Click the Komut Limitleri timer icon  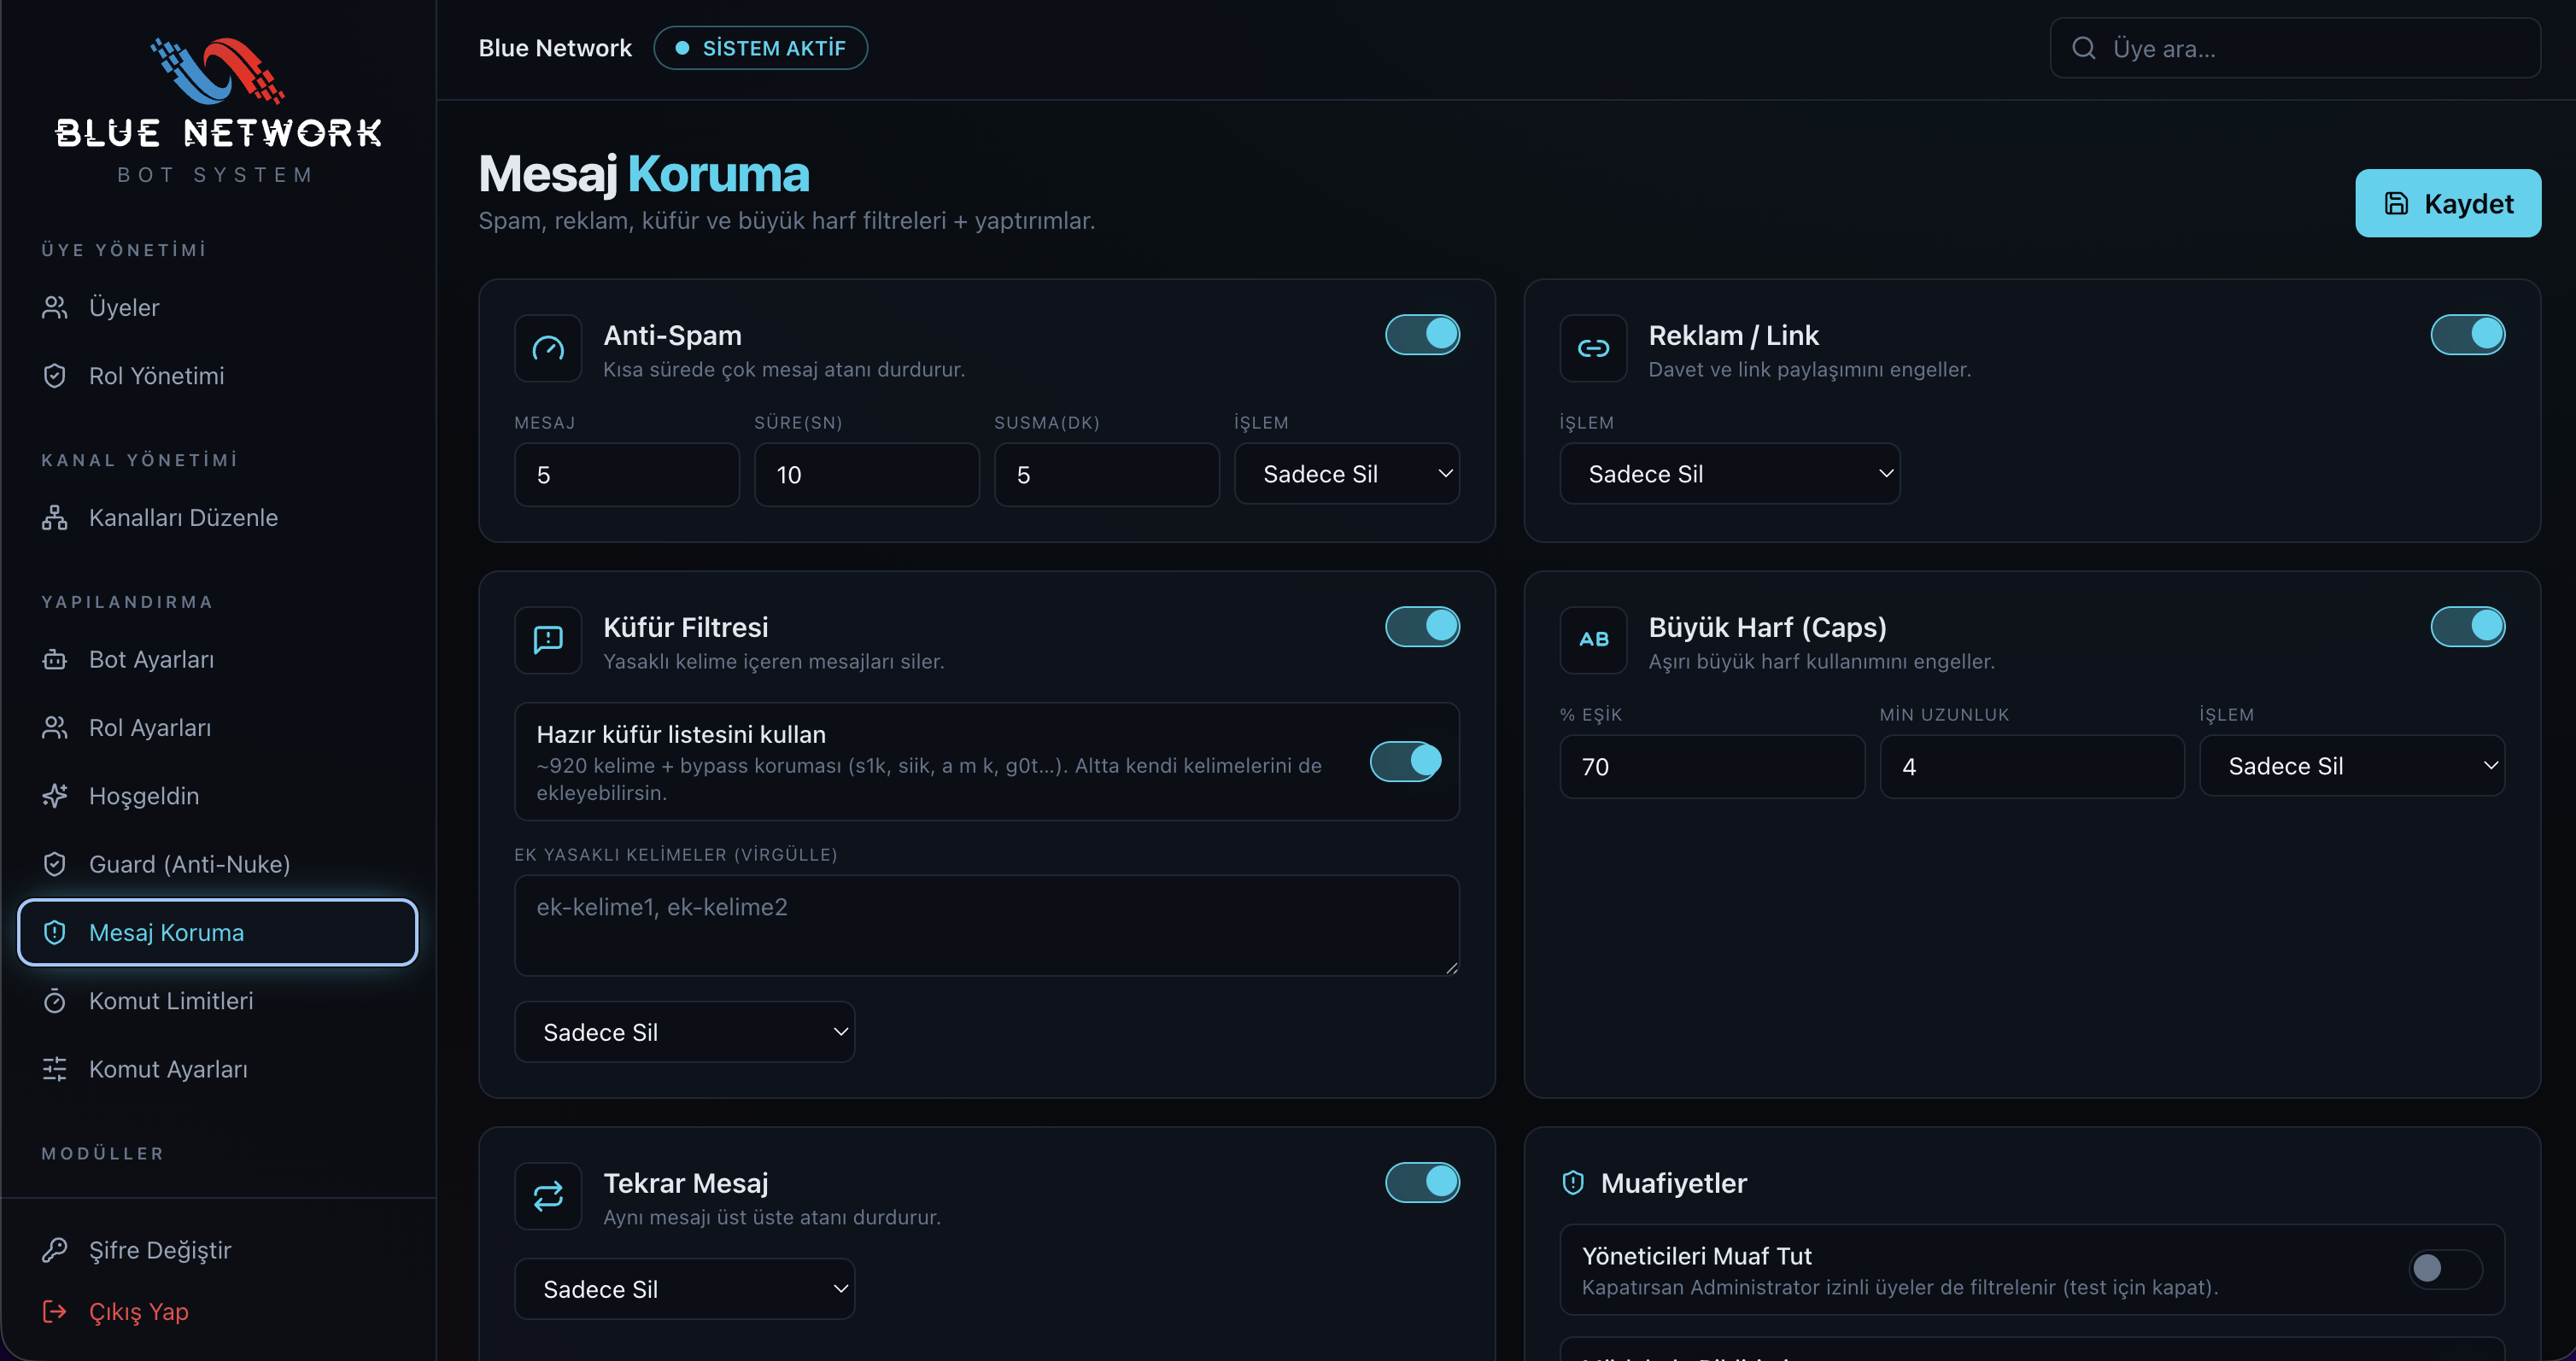(x=55, y=1001)
